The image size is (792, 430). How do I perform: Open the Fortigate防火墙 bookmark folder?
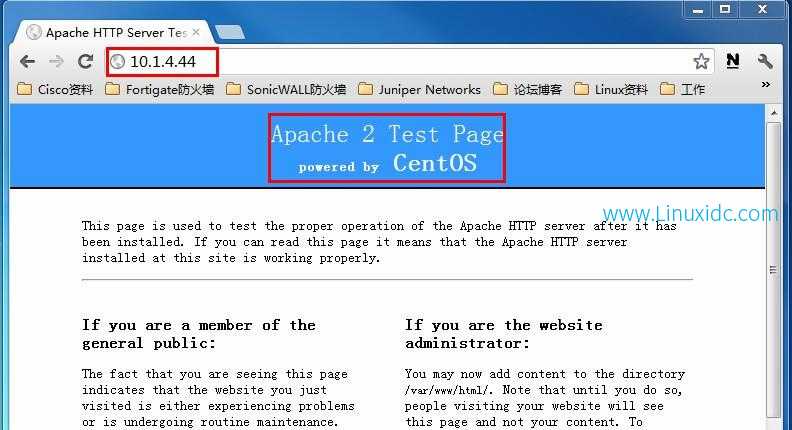pos(160,89)
